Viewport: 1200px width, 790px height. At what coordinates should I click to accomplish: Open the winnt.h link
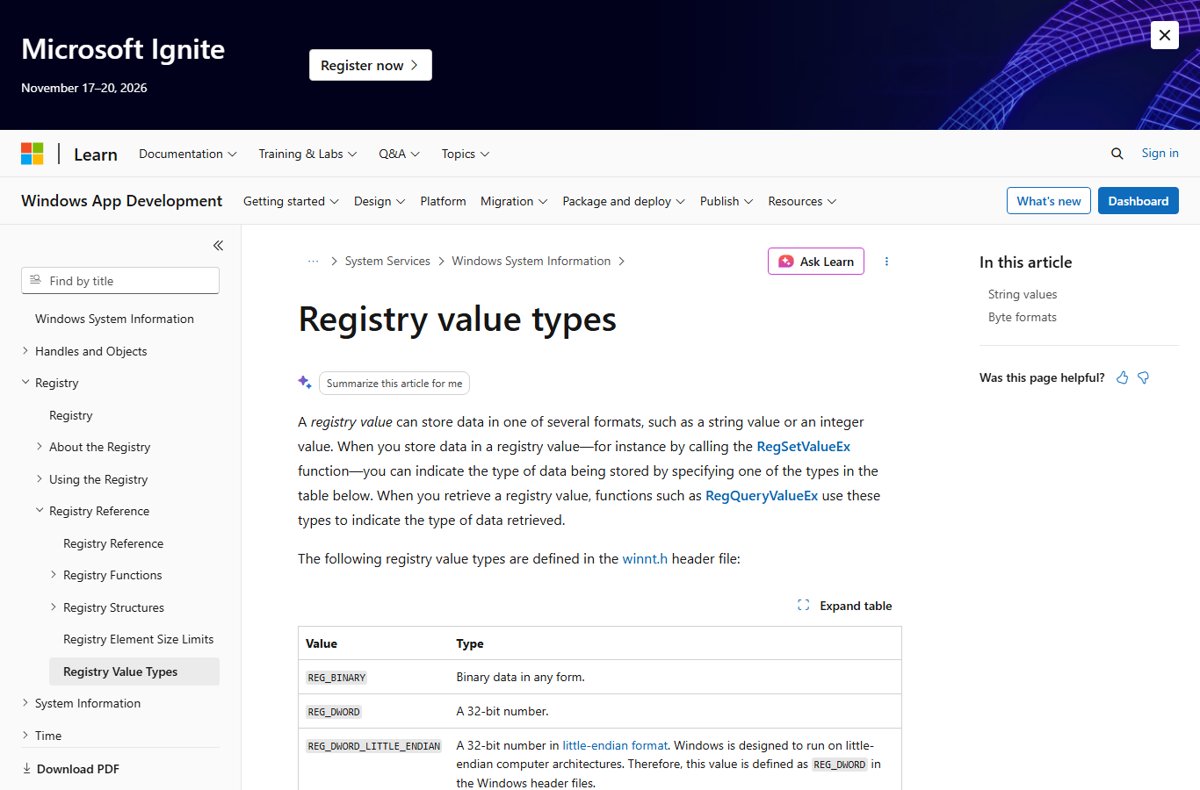click(x=645, y=559)
